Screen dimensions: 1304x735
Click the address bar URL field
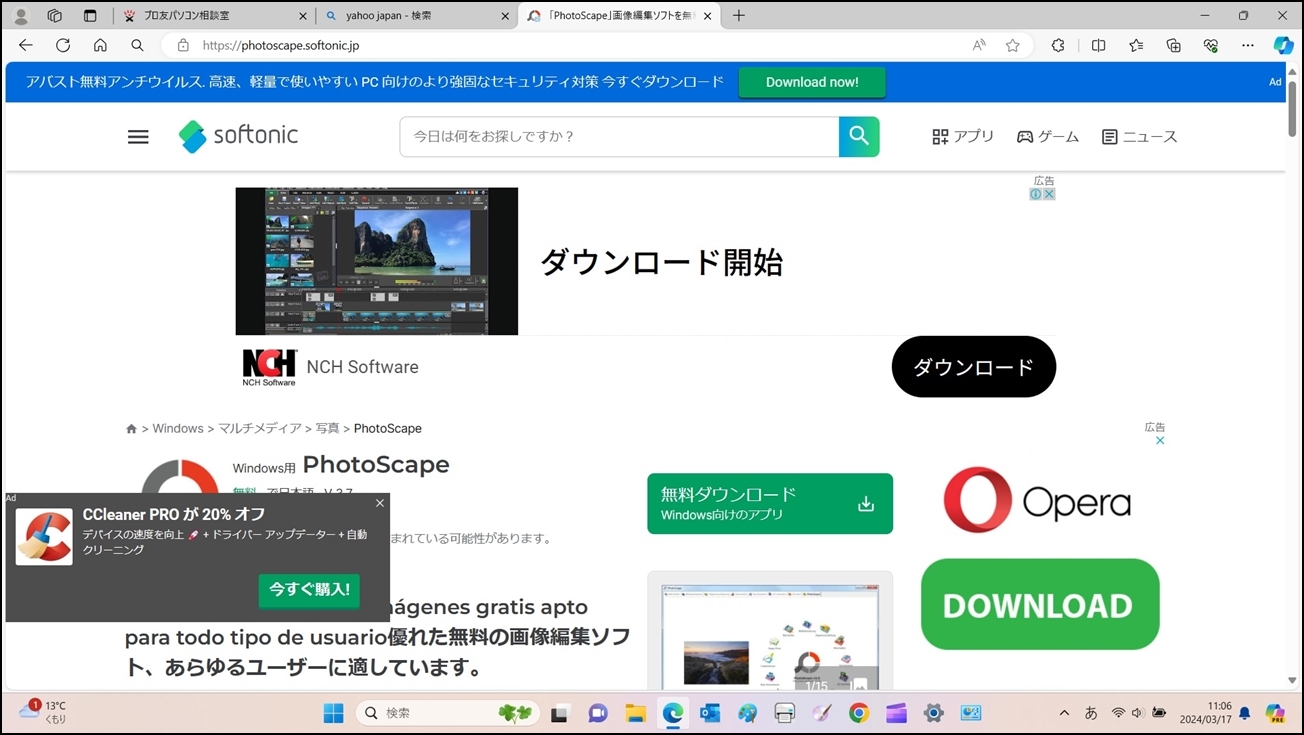click(x=565, y=45)
